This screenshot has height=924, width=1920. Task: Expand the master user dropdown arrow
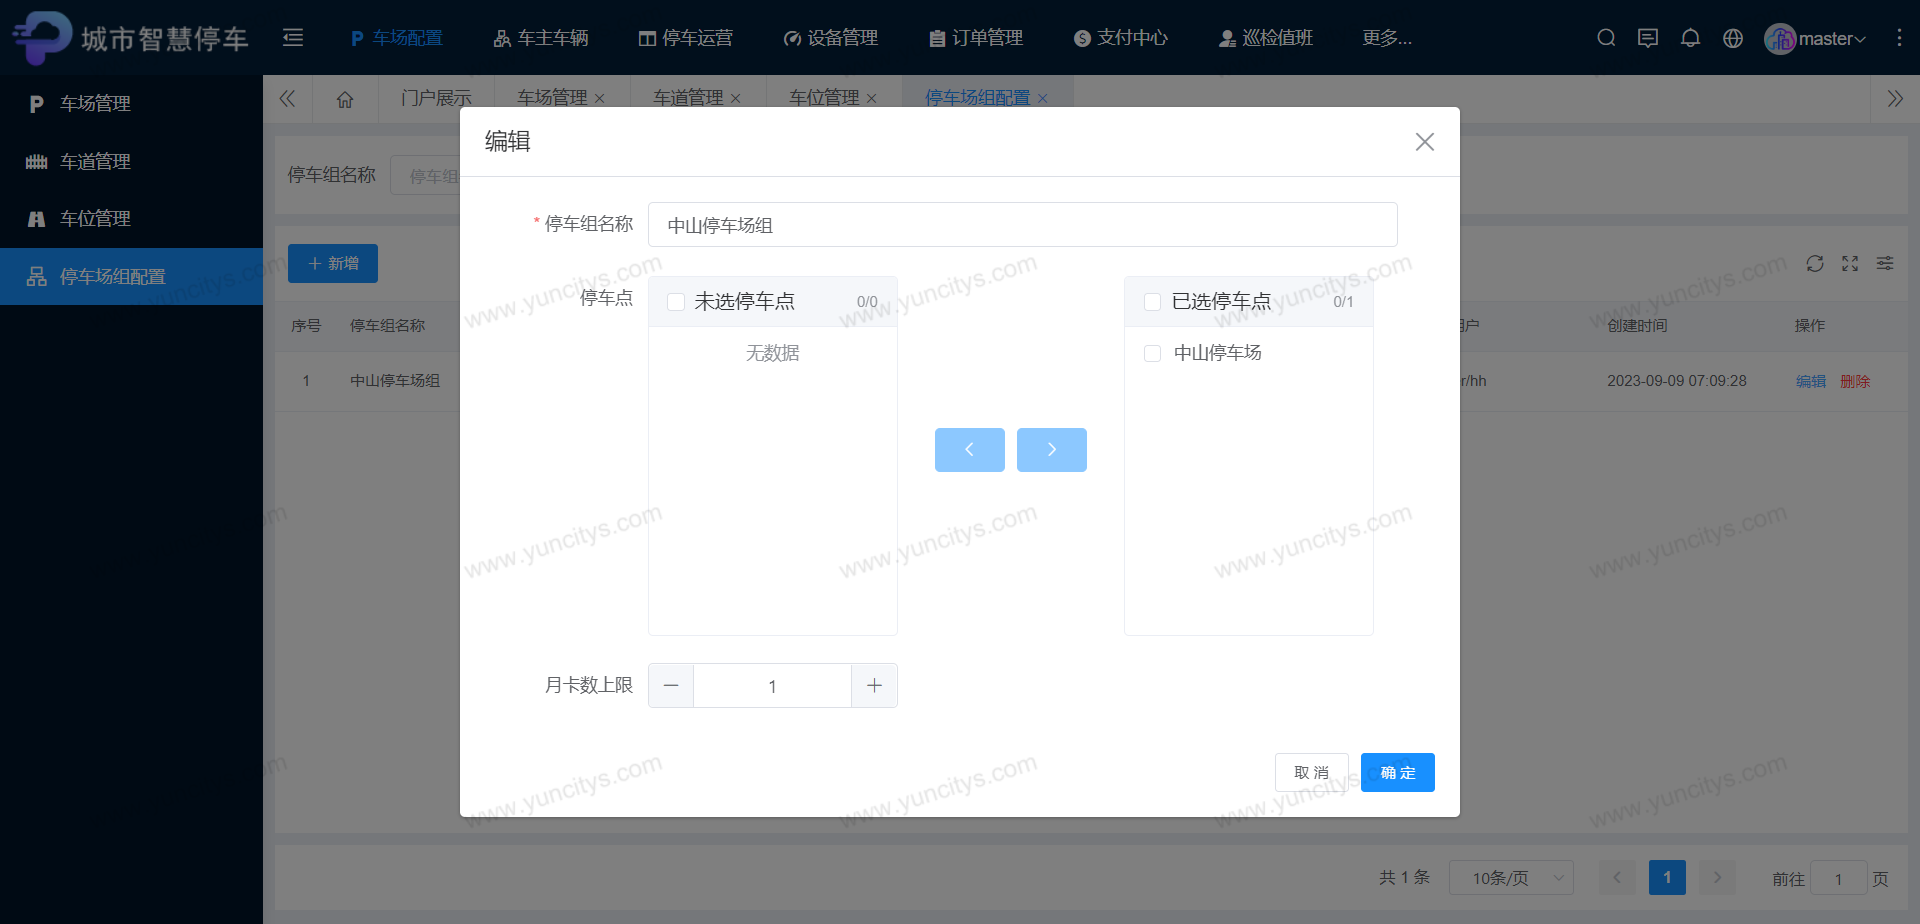coord(1860,40)
